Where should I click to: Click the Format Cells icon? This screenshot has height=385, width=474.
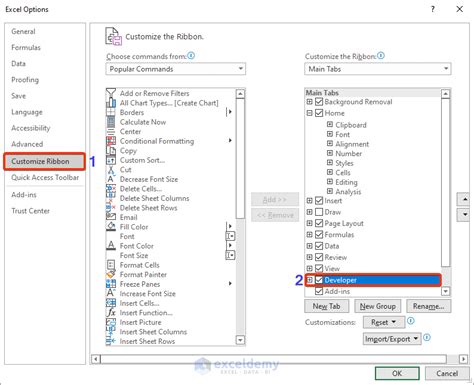[111, 265]
